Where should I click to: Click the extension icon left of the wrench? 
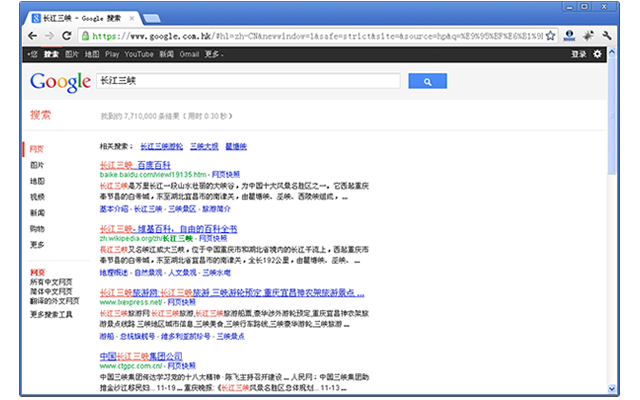tap(588, 36)
